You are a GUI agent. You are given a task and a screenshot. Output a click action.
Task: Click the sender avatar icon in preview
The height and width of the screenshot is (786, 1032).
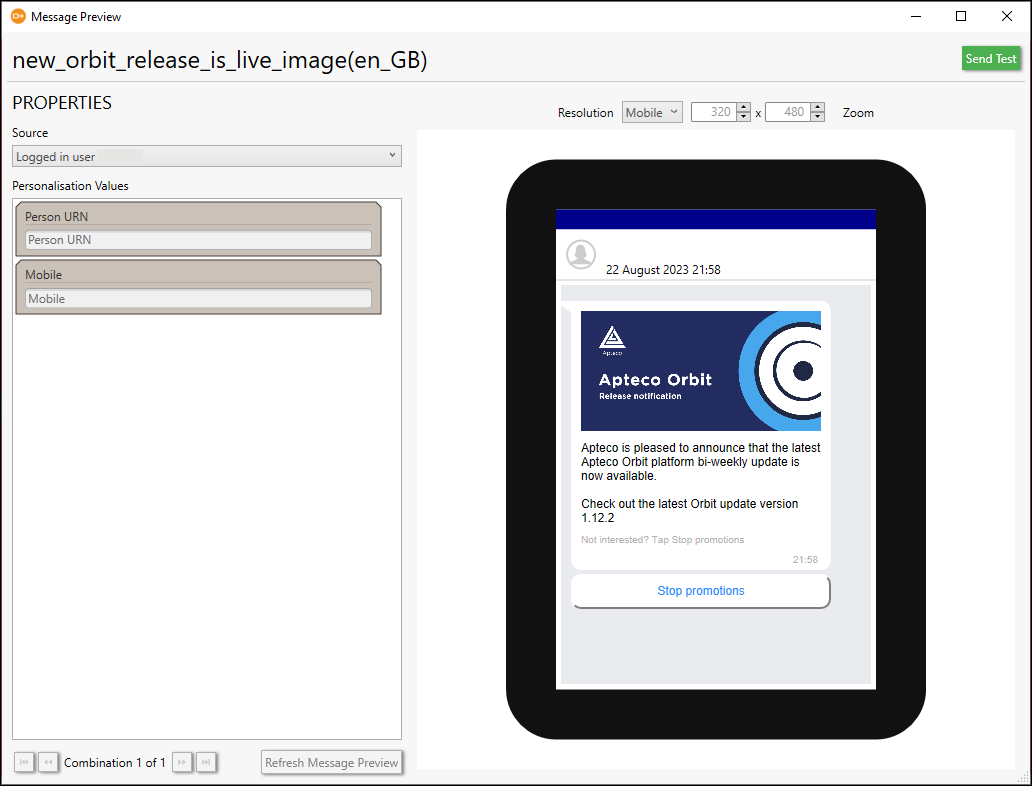click(x=581, y=255)
